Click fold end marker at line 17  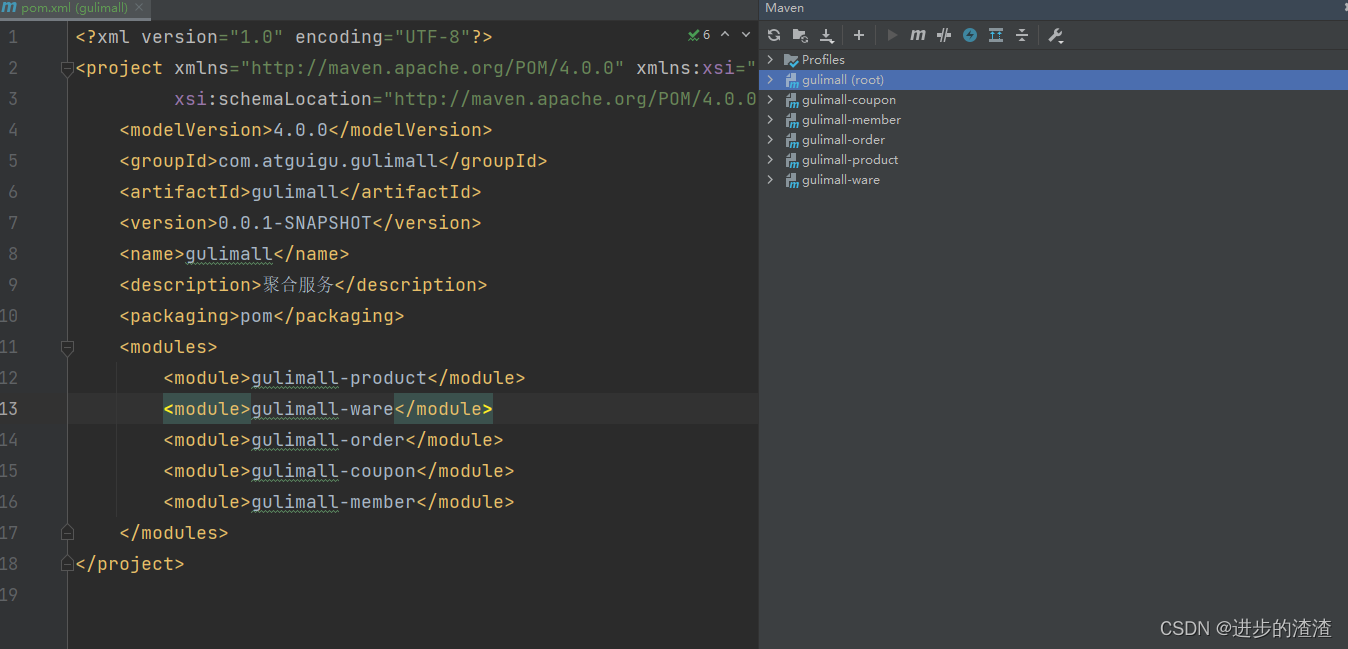(x=67, y=533)
